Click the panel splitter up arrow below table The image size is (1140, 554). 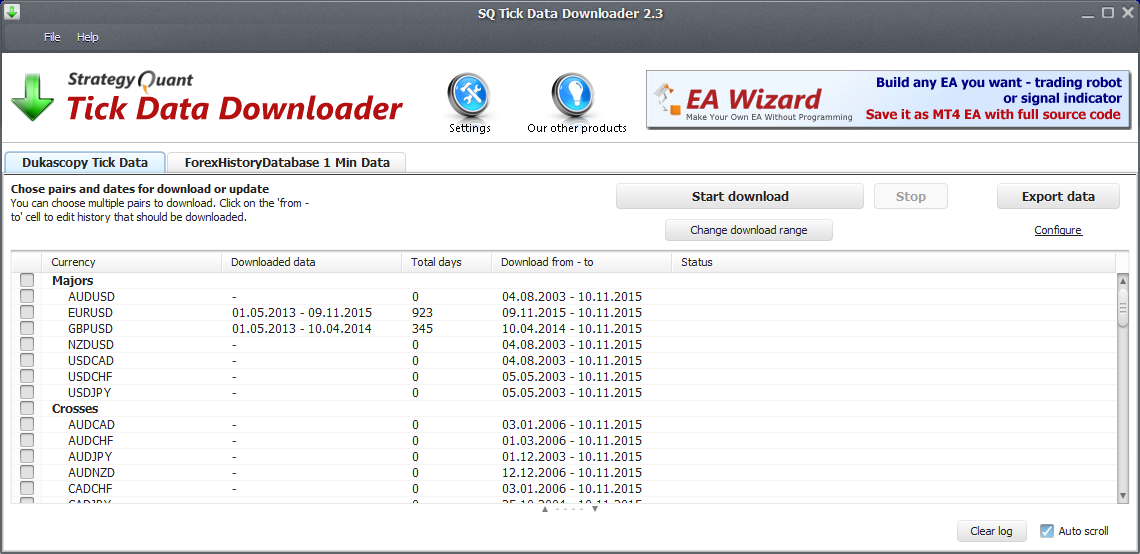pos(545,509)
